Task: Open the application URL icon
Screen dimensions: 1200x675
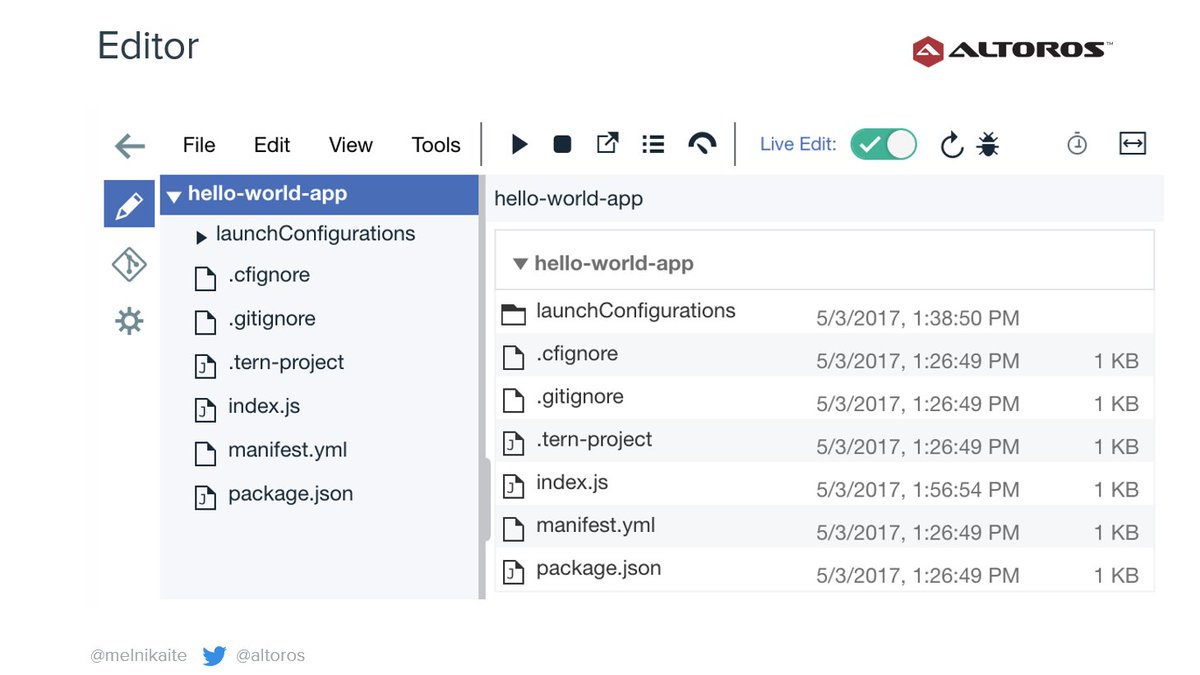Action: [607, 143]
